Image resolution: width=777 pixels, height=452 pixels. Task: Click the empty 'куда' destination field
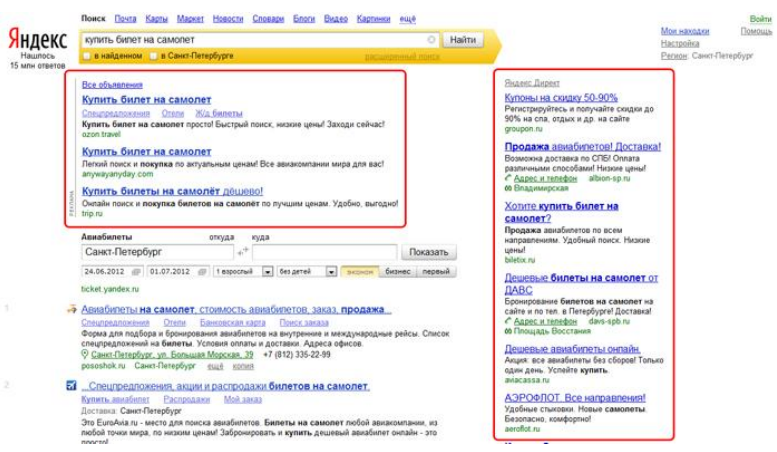pos(325,252)
